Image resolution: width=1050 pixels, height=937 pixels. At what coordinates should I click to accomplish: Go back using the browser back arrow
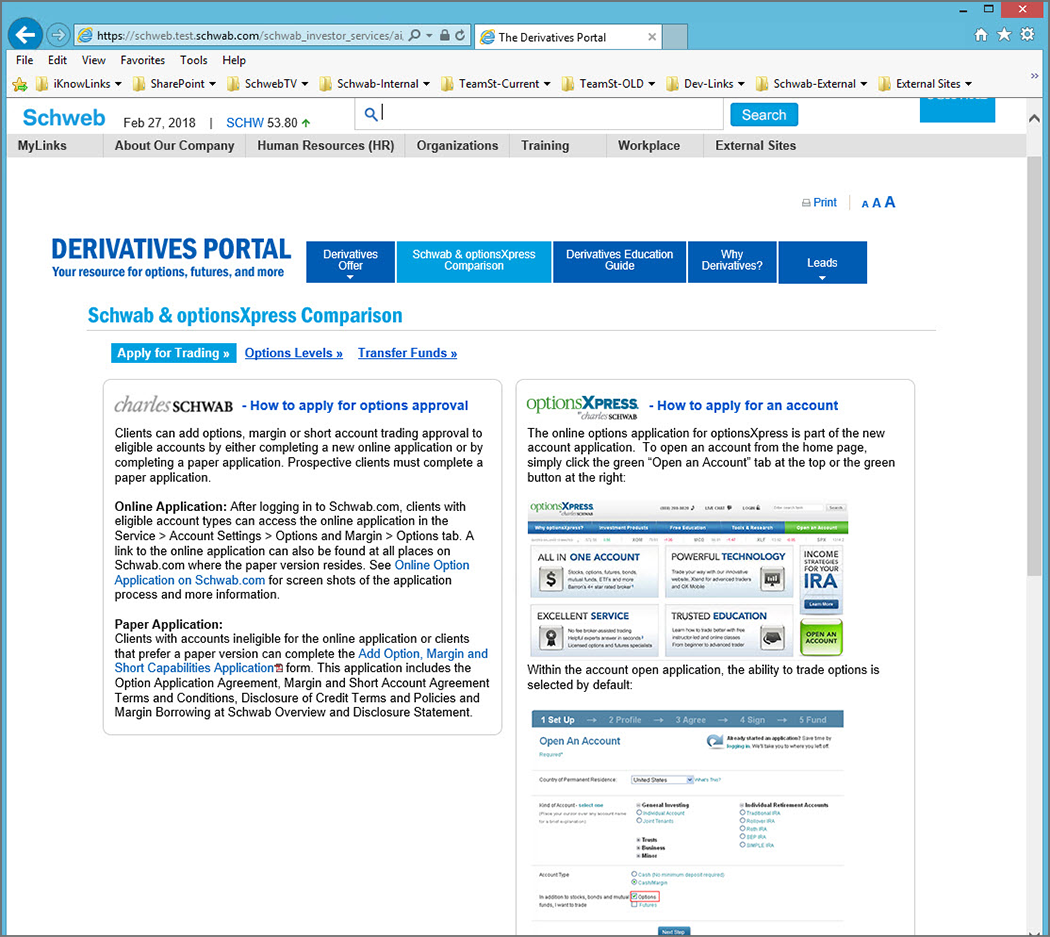point(25,35)
